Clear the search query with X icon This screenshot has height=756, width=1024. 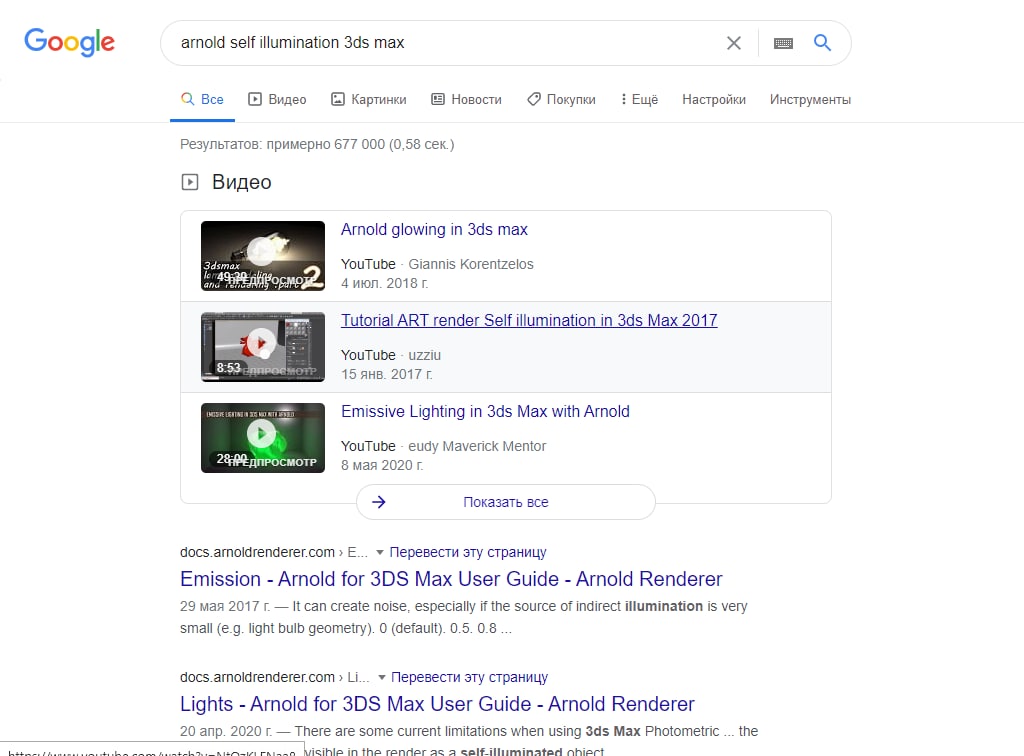pos(733,43)
